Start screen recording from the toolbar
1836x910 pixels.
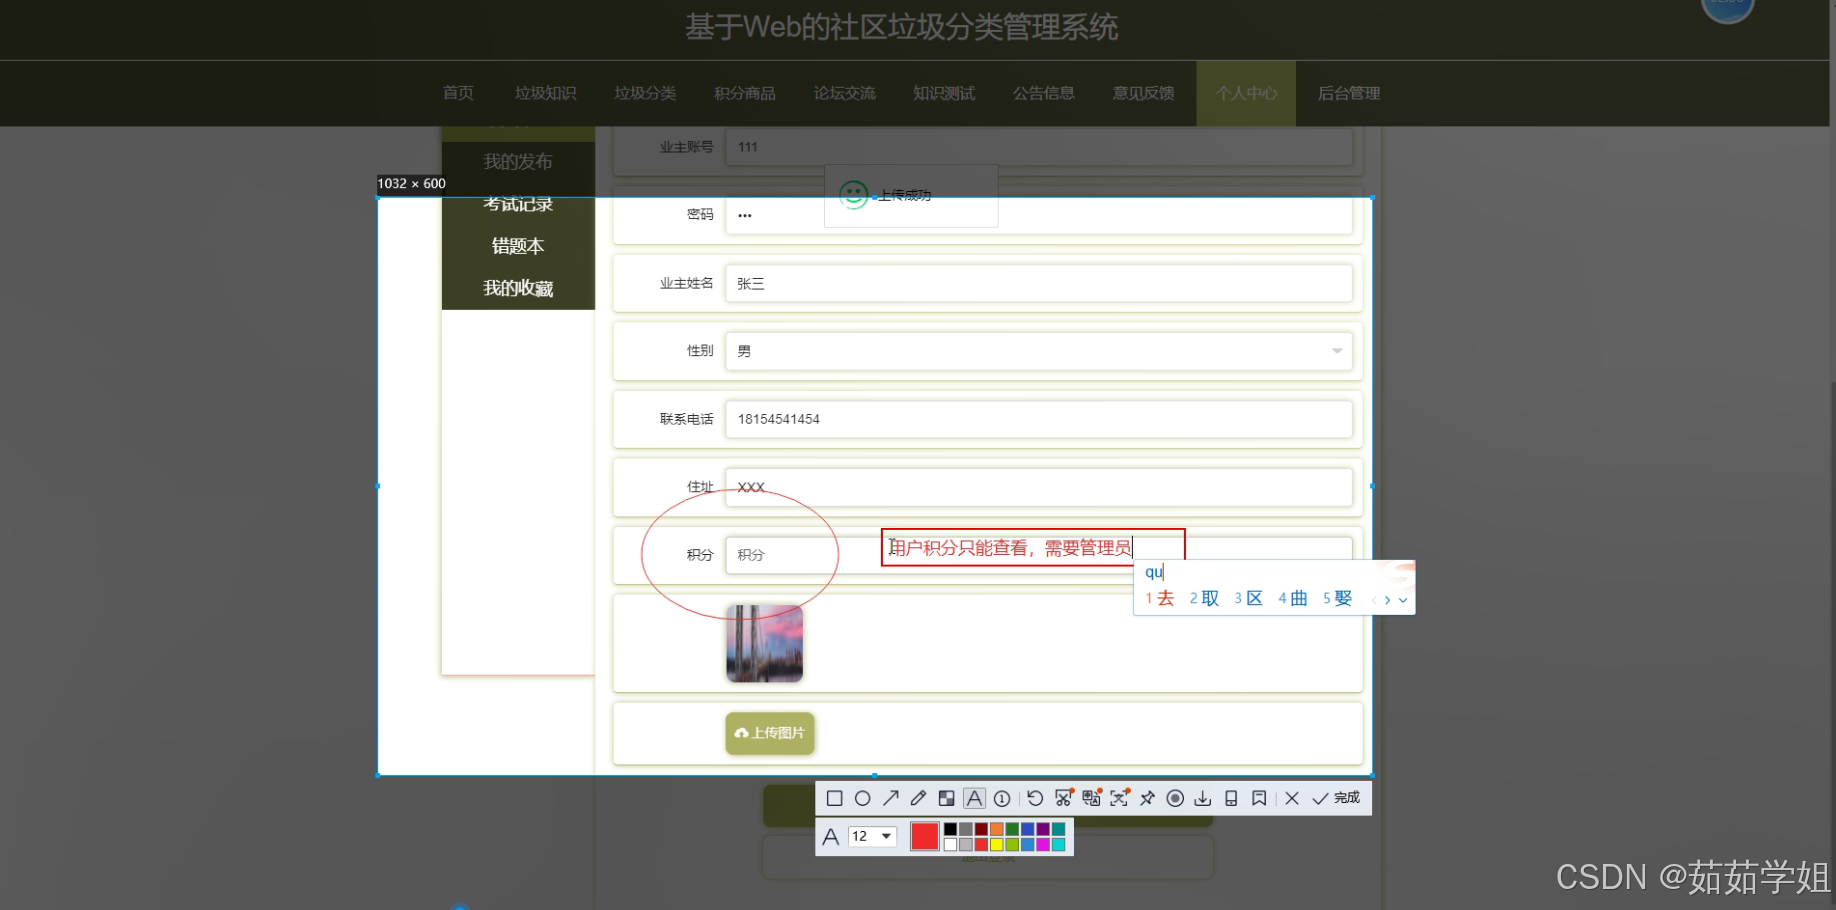(1175, 798)
